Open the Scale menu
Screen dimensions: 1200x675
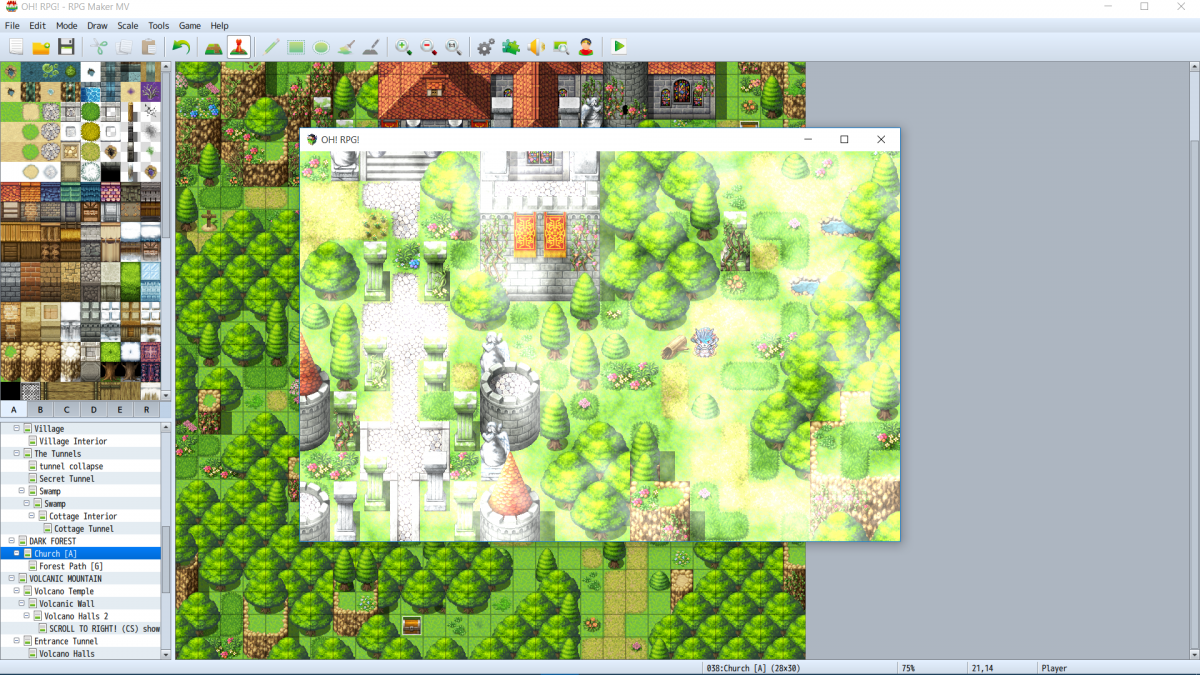click(128, 25)
